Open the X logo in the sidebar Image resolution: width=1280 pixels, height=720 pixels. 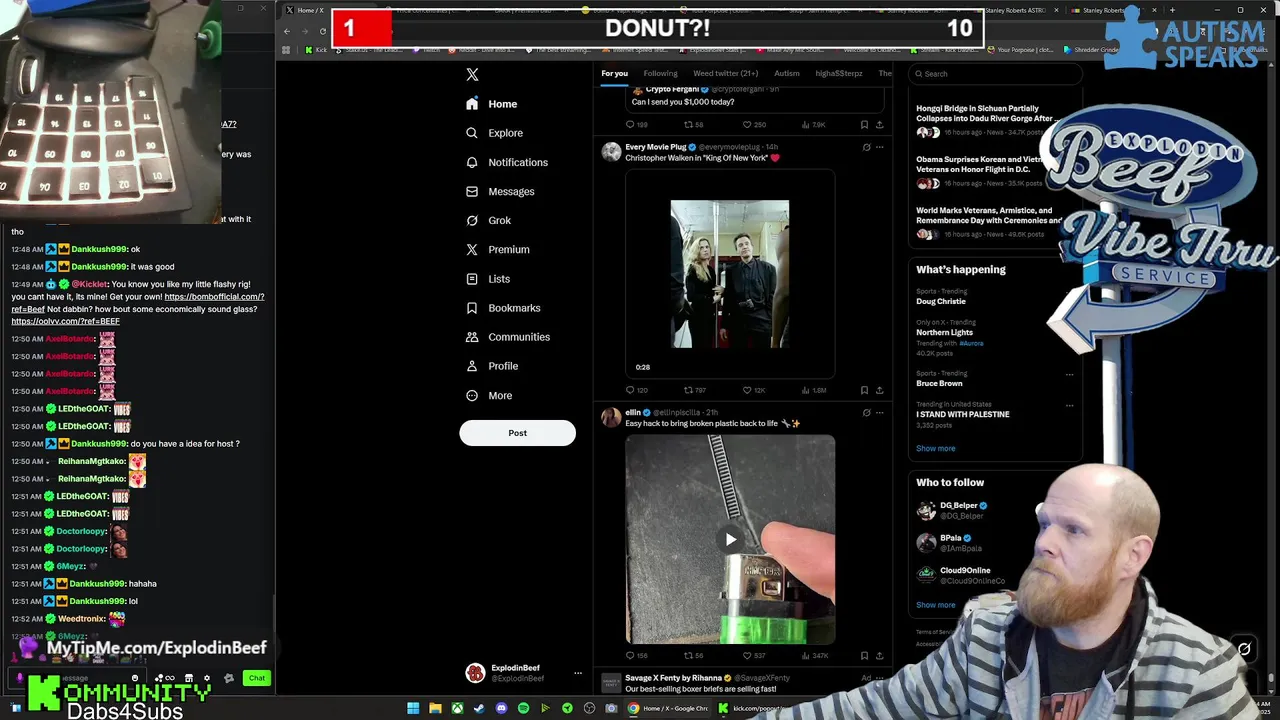click(x=472, y=74)
